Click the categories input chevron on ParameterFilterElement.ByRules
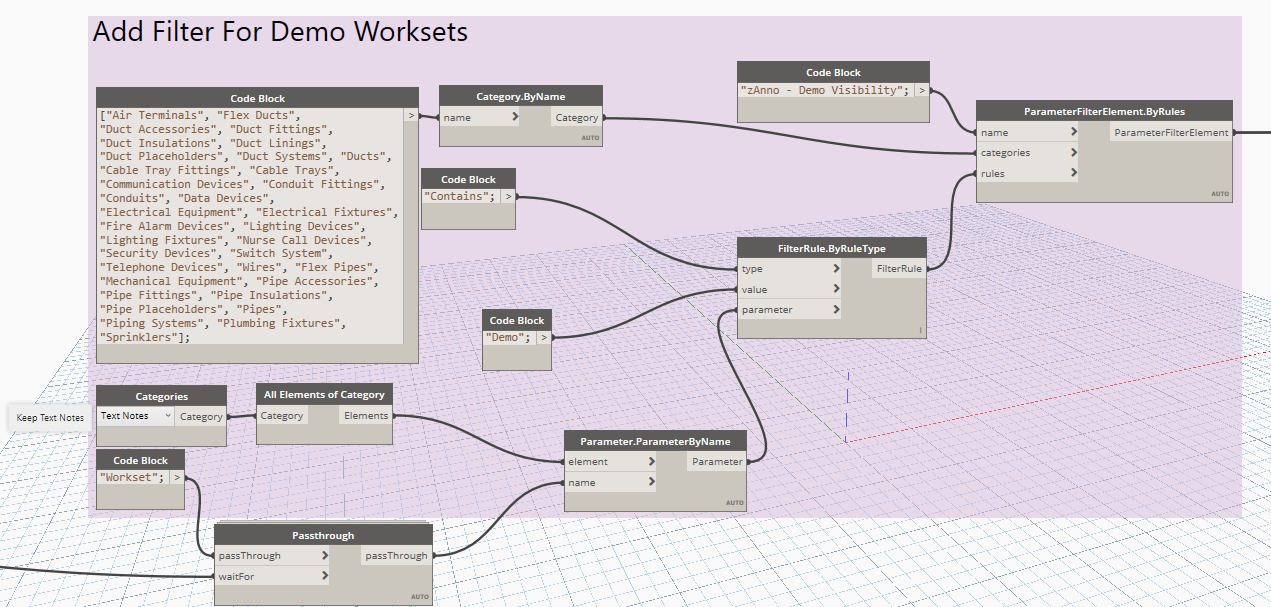Screen dimensions: 1271x607 (1073, 153)
